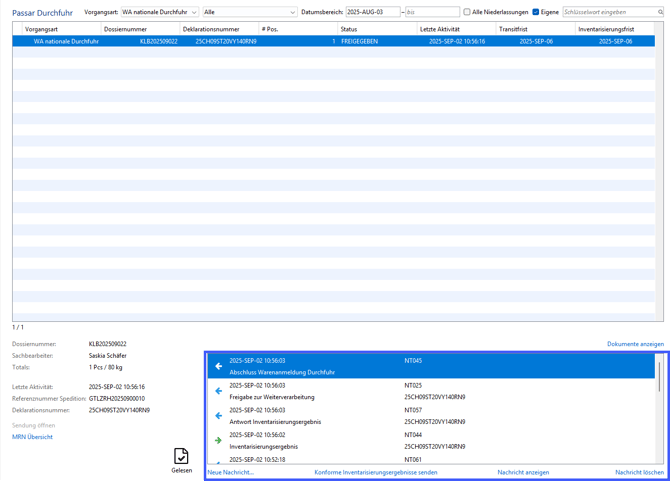670x481 pixels.
Task: Click the blue arrow icon of Freigabe zur Weiterverarbeitung
Action: coord(218,391)
